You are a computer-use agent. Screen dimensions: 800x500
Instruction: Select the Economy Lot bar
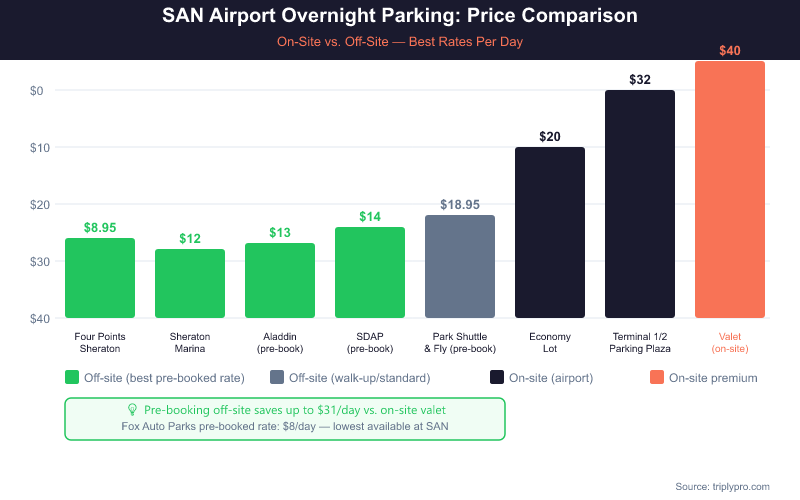tap(550, 233)
